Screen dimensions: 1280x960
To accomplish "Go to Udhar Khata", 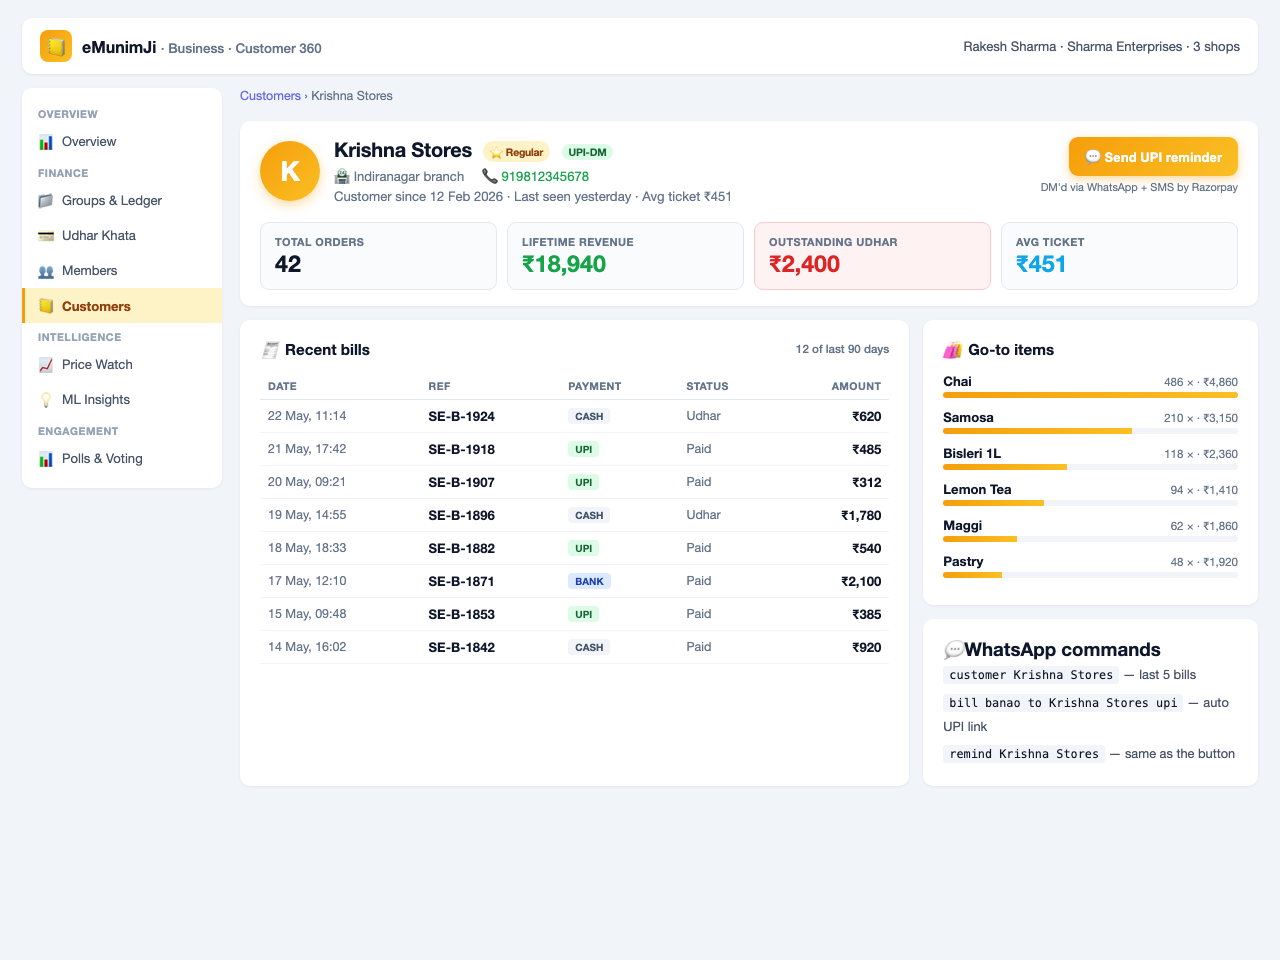I will (x=122, y=236).
